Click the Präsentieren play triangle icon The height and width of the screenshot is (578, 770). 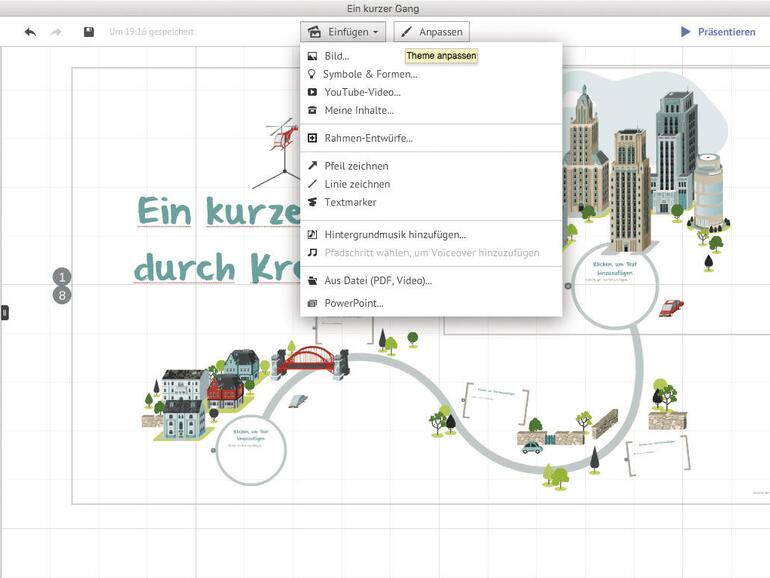pyautogui.click(x=686, y=32)
